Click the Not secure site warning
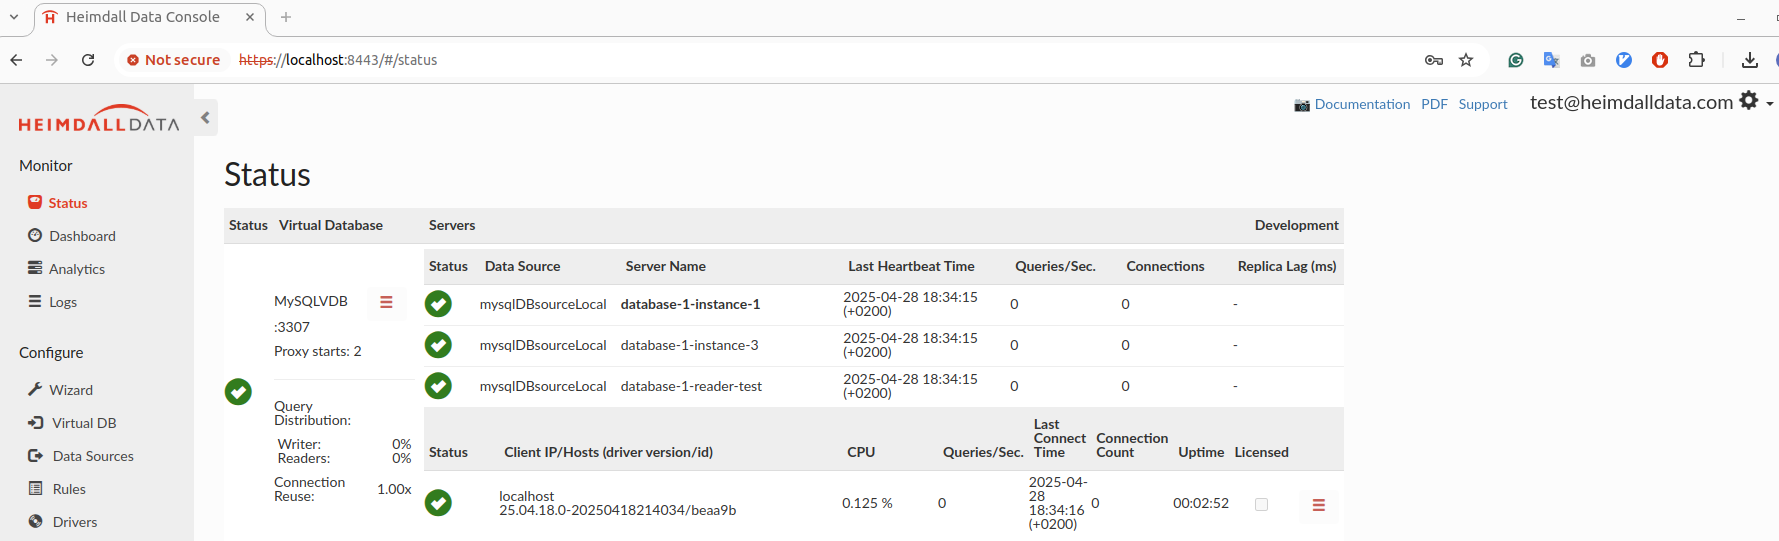 (x=173, y=60)
